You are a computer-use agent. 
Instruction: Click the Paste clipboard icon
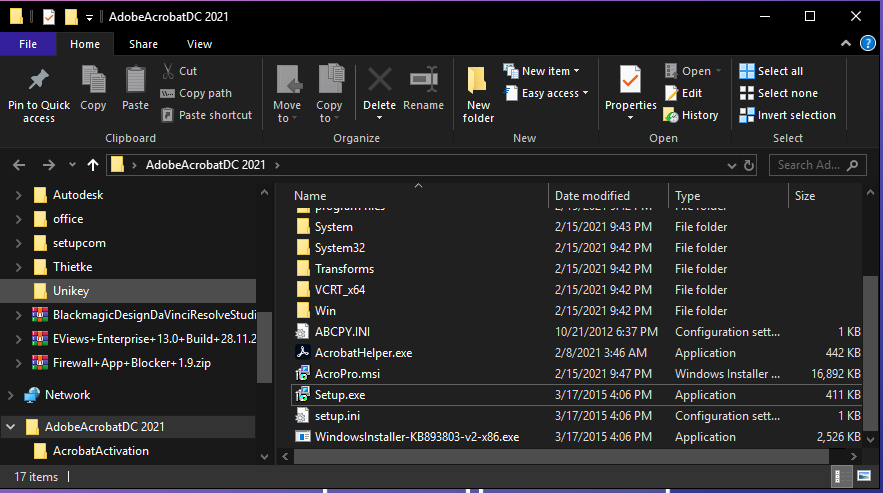(135, 79)
